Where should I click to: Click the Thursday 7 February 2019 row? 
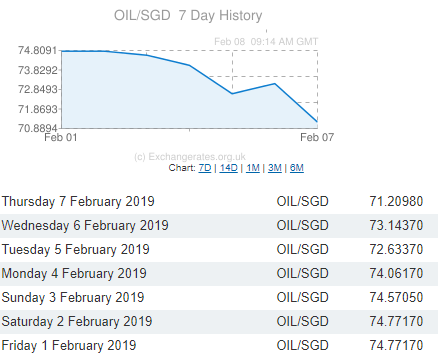click(219, 202)
